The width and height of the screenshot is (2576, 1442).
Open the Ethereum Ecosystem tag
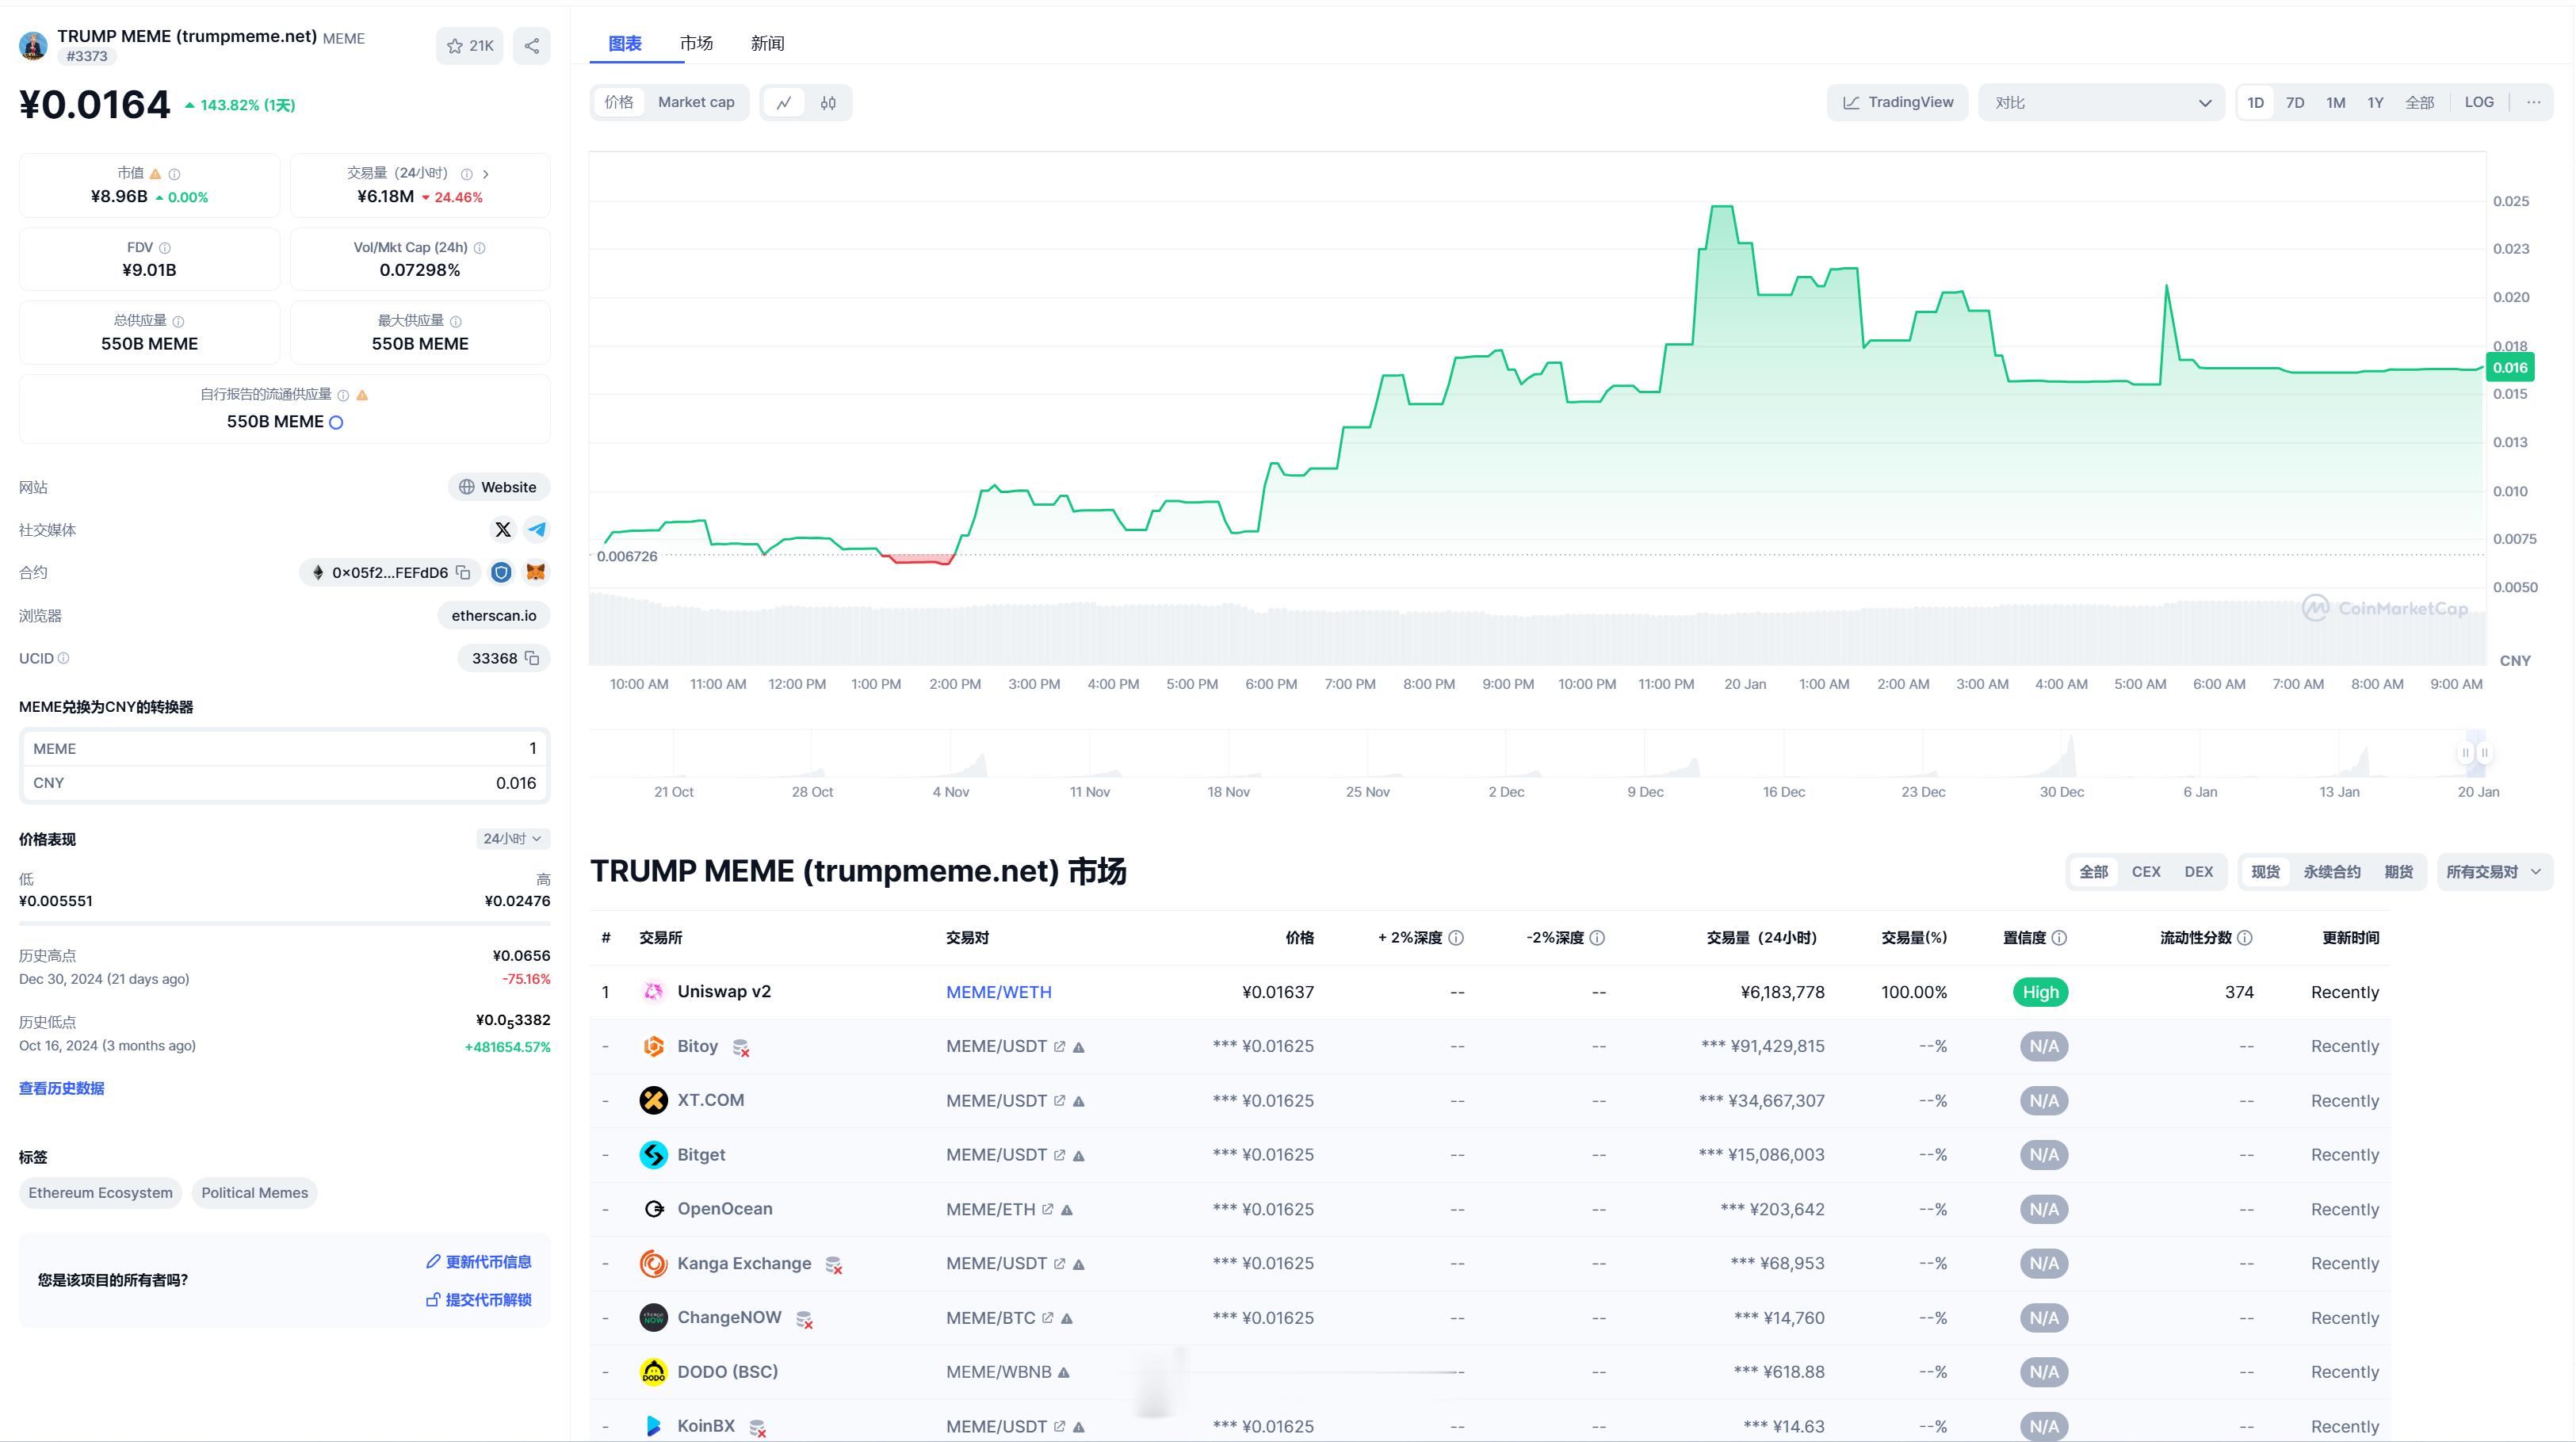[100, 1193]
